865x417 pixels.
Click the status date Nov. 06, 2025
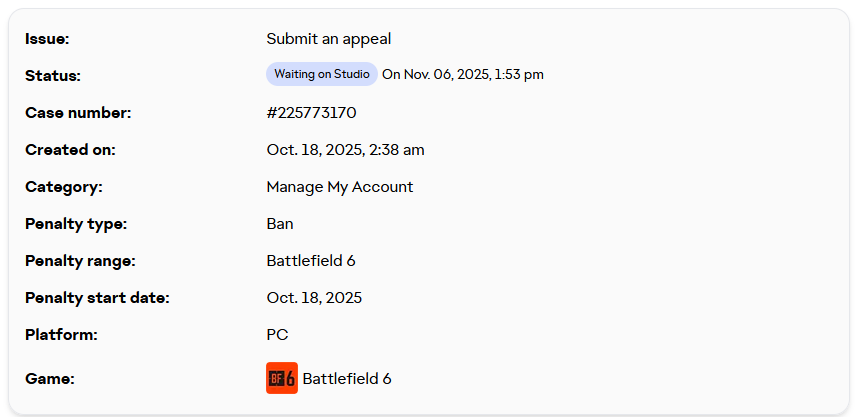(447, 74)
